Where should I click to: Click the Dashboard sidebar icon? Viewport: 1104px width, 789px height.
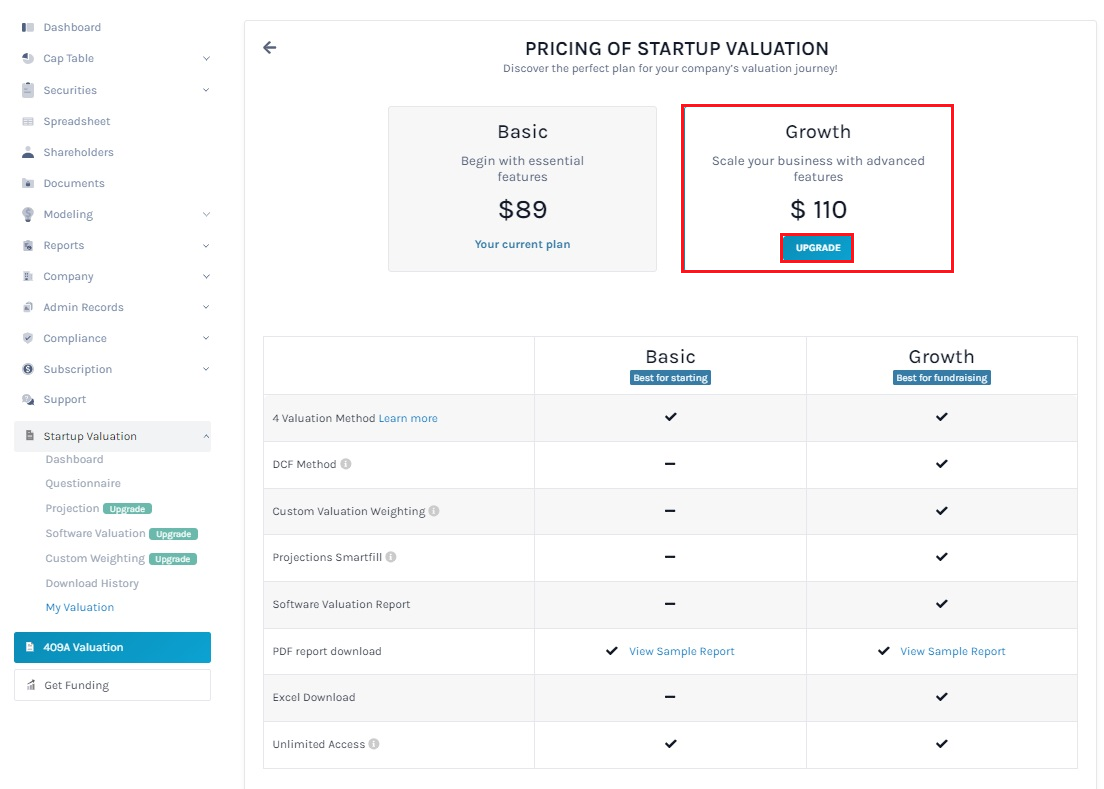pyautogui.click(x=28, y=27)
